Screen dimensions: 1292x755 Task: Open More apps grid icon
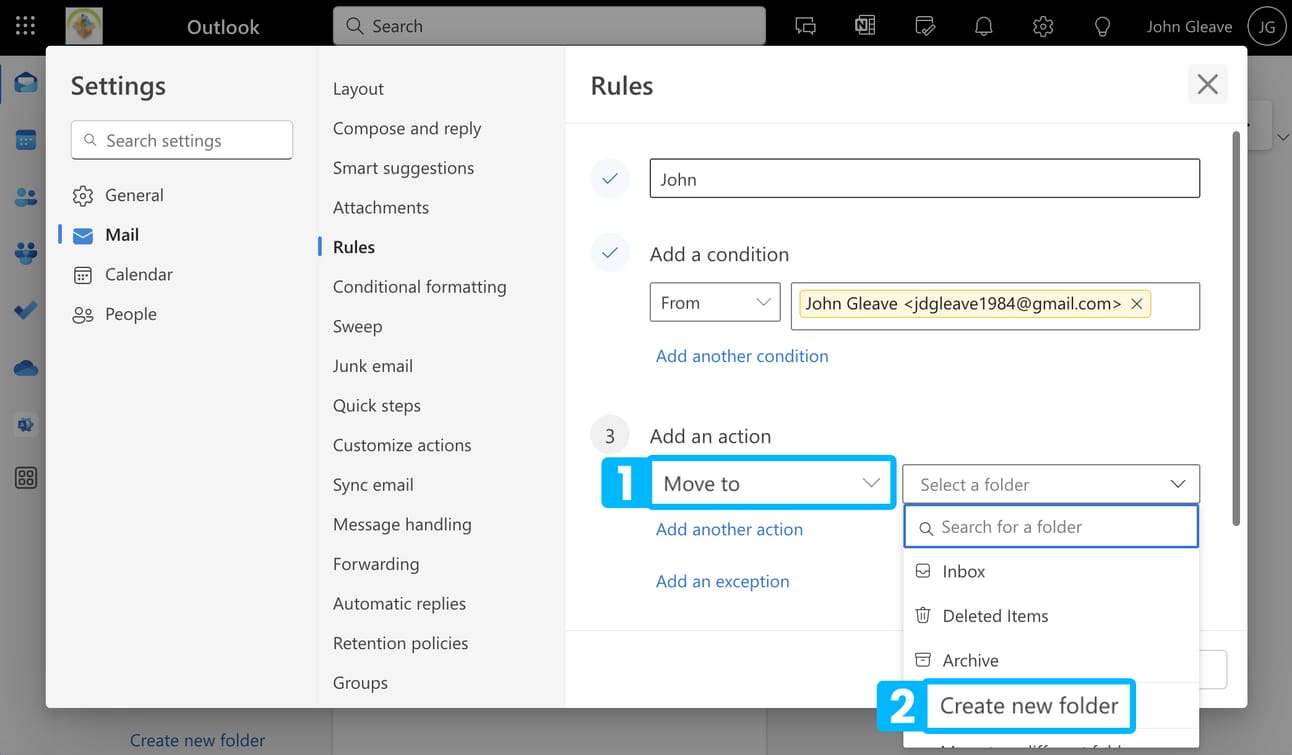point(26,478)
